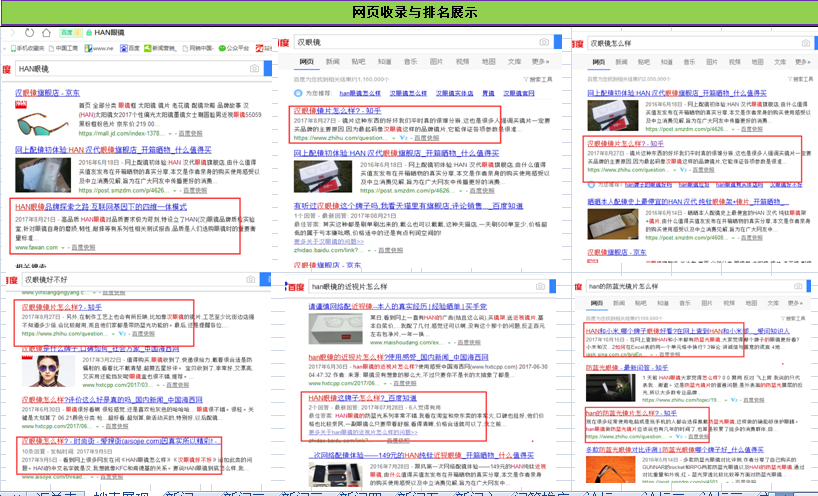Click suggested search 汉眼镜实体店

[454, 93]
